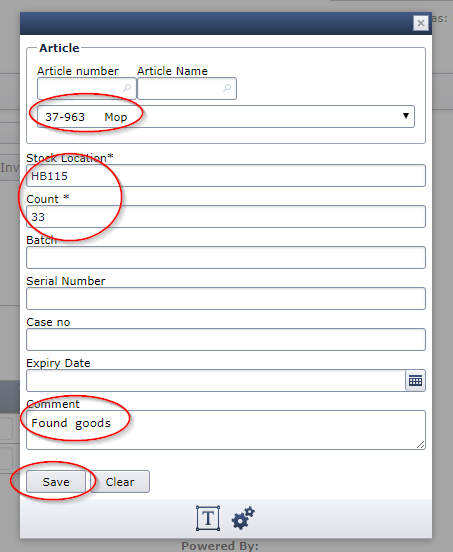Click the Comment textarea with Found goods
The height and width of the screenshot is (552, 453).
(x=226, y=430)
